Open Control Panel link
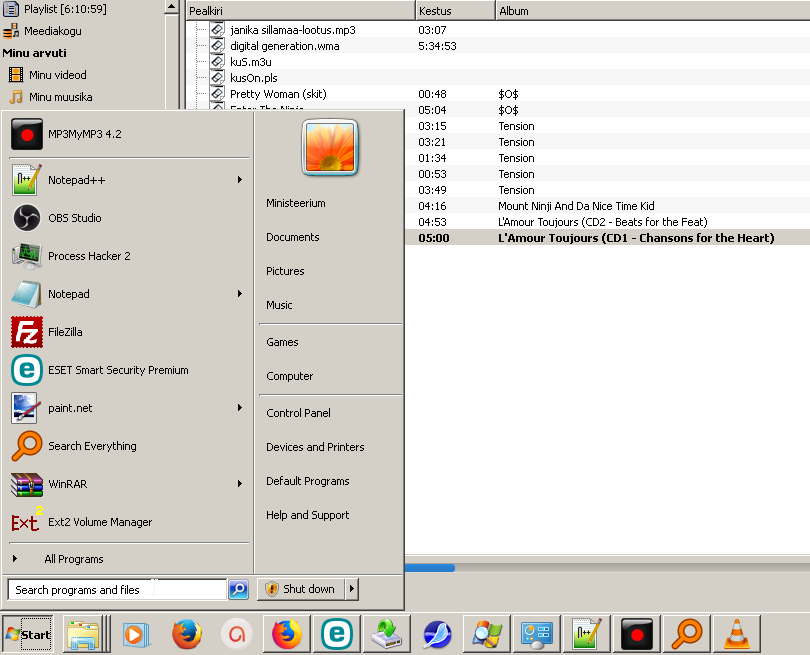810x655 pixels. click(299, 413)
